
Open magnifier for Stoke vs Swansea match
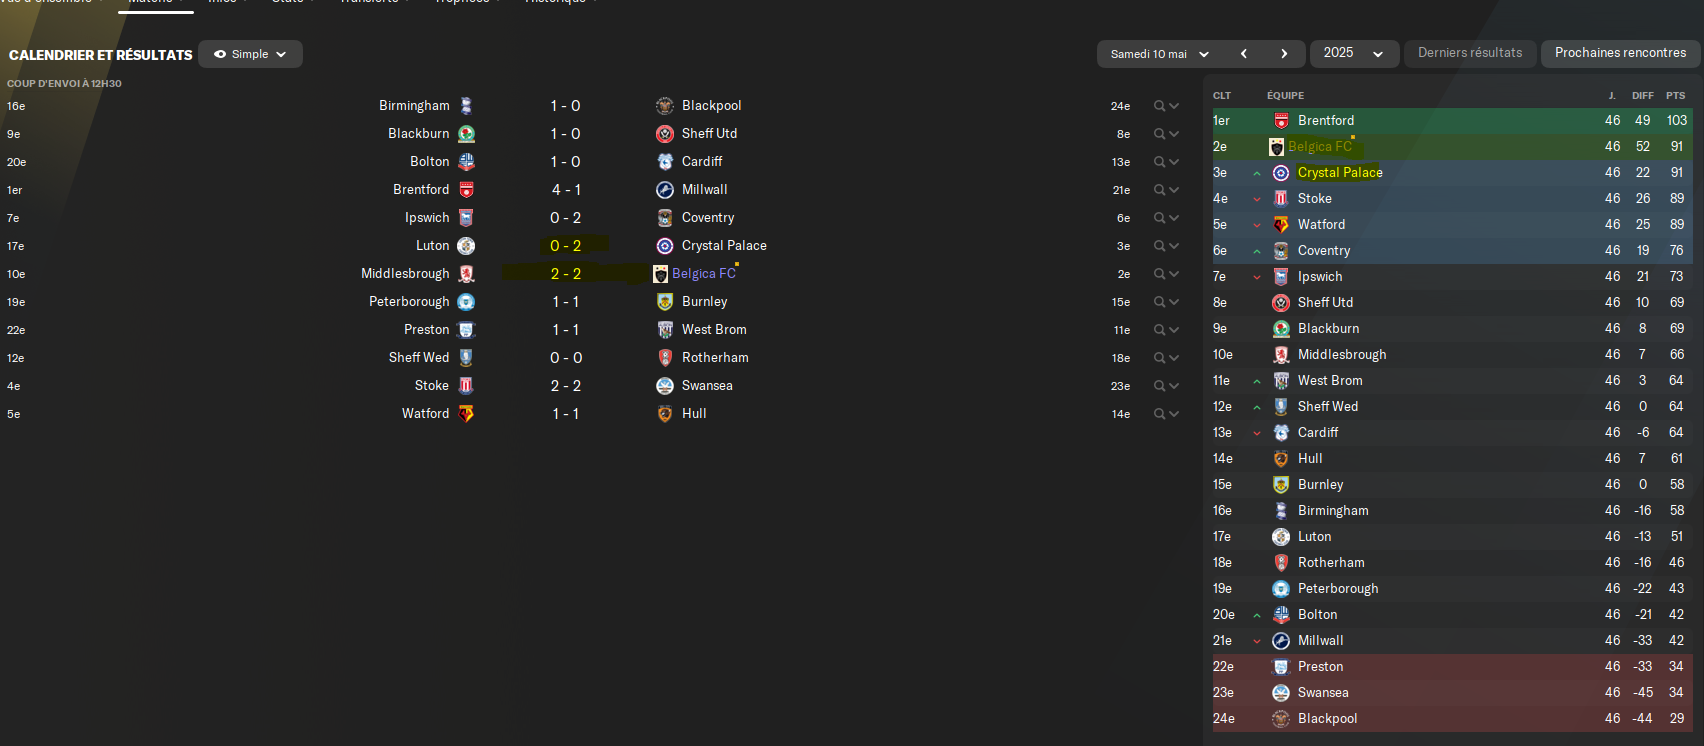click(1160, 386)
